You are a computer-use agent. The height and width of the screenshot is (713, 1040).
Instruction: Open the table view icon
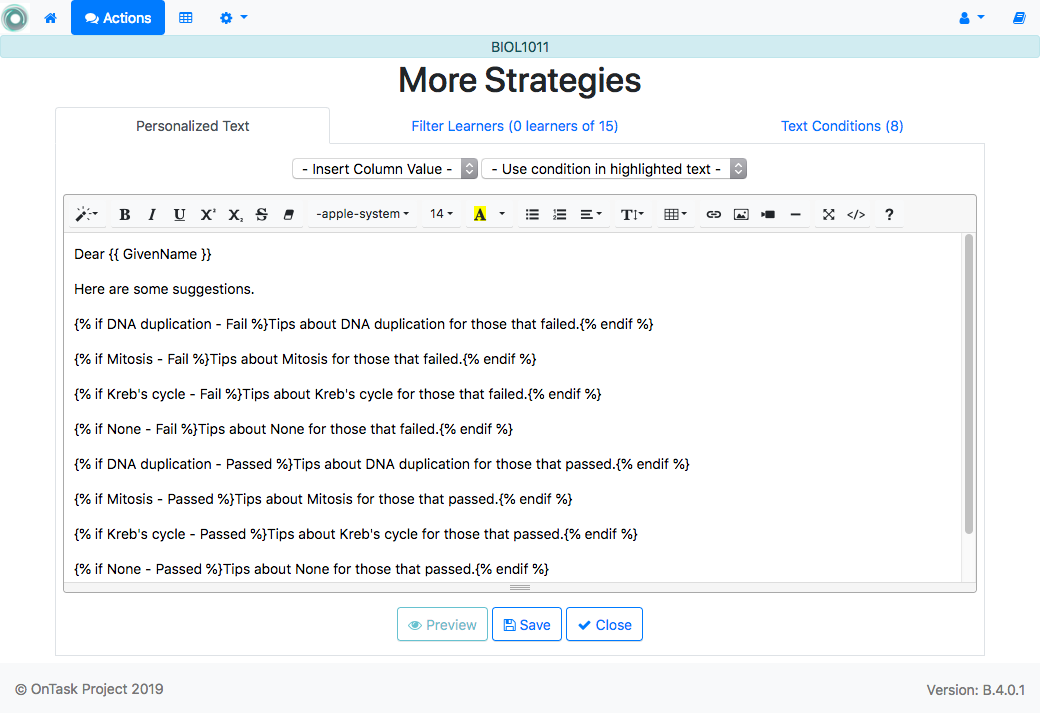(186, 18)
